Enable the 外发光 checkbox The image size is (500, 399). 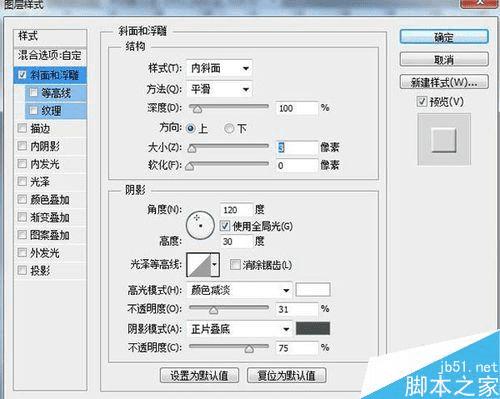22,252
